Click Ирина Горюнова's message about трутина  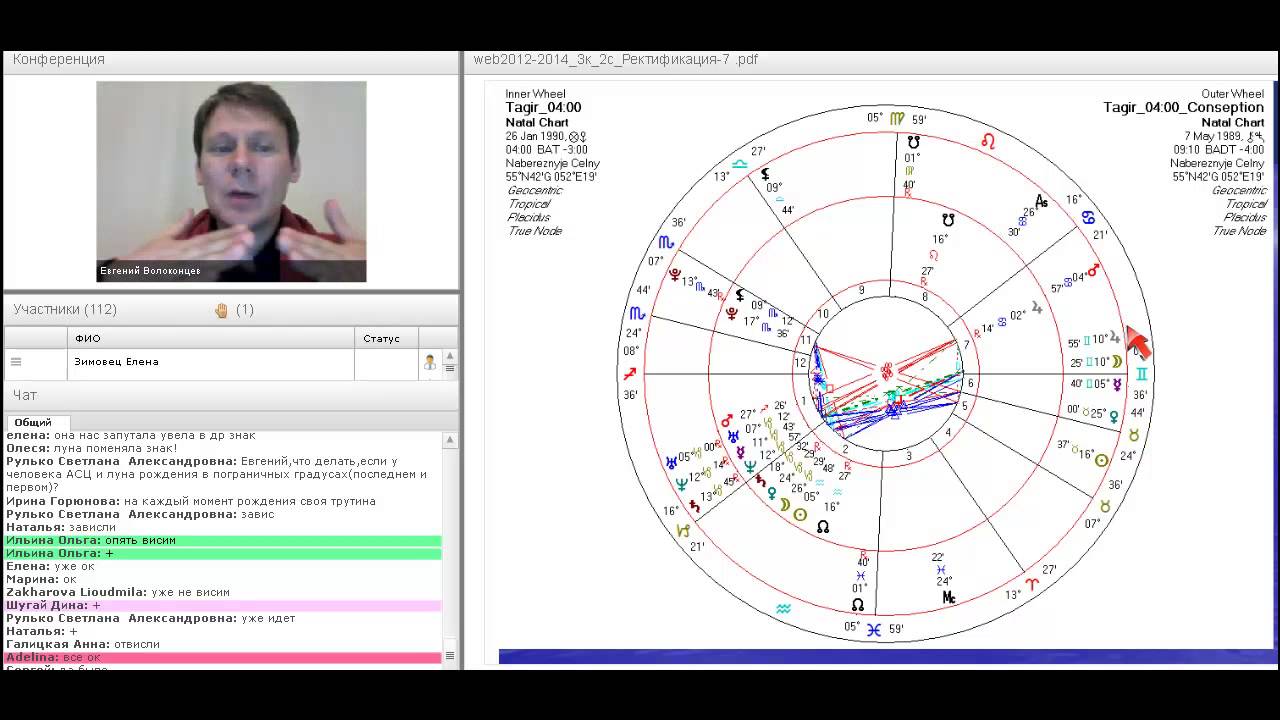point(191,501)
